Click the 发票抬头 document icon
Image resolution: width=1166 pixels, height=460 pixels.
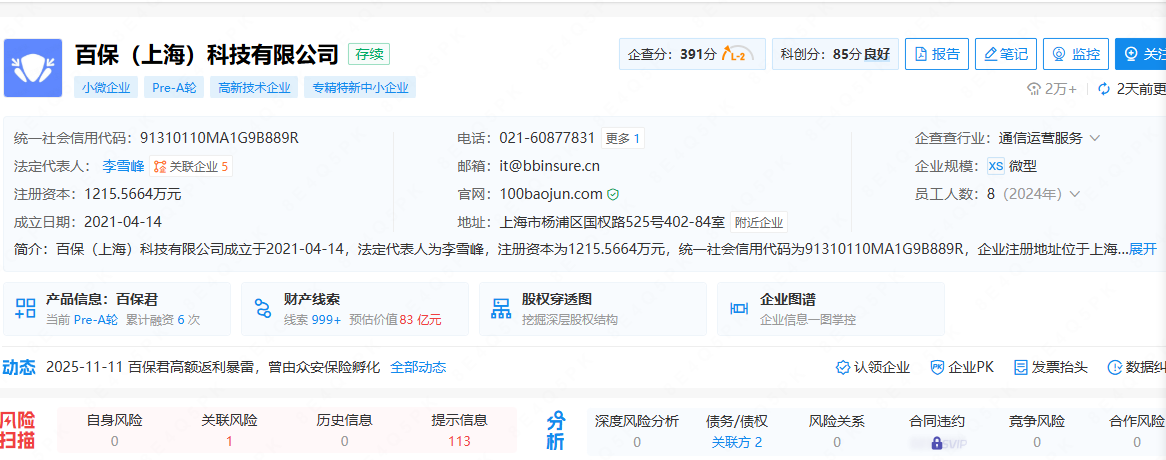(1021, 367)
